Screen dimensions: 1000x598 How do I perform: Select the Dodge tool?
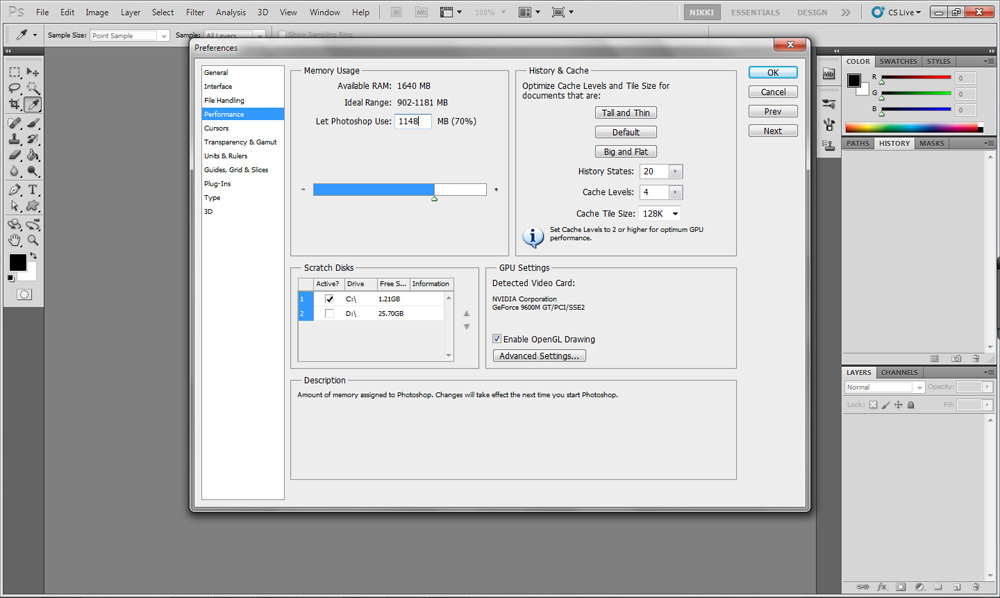[x=33, y=171]
